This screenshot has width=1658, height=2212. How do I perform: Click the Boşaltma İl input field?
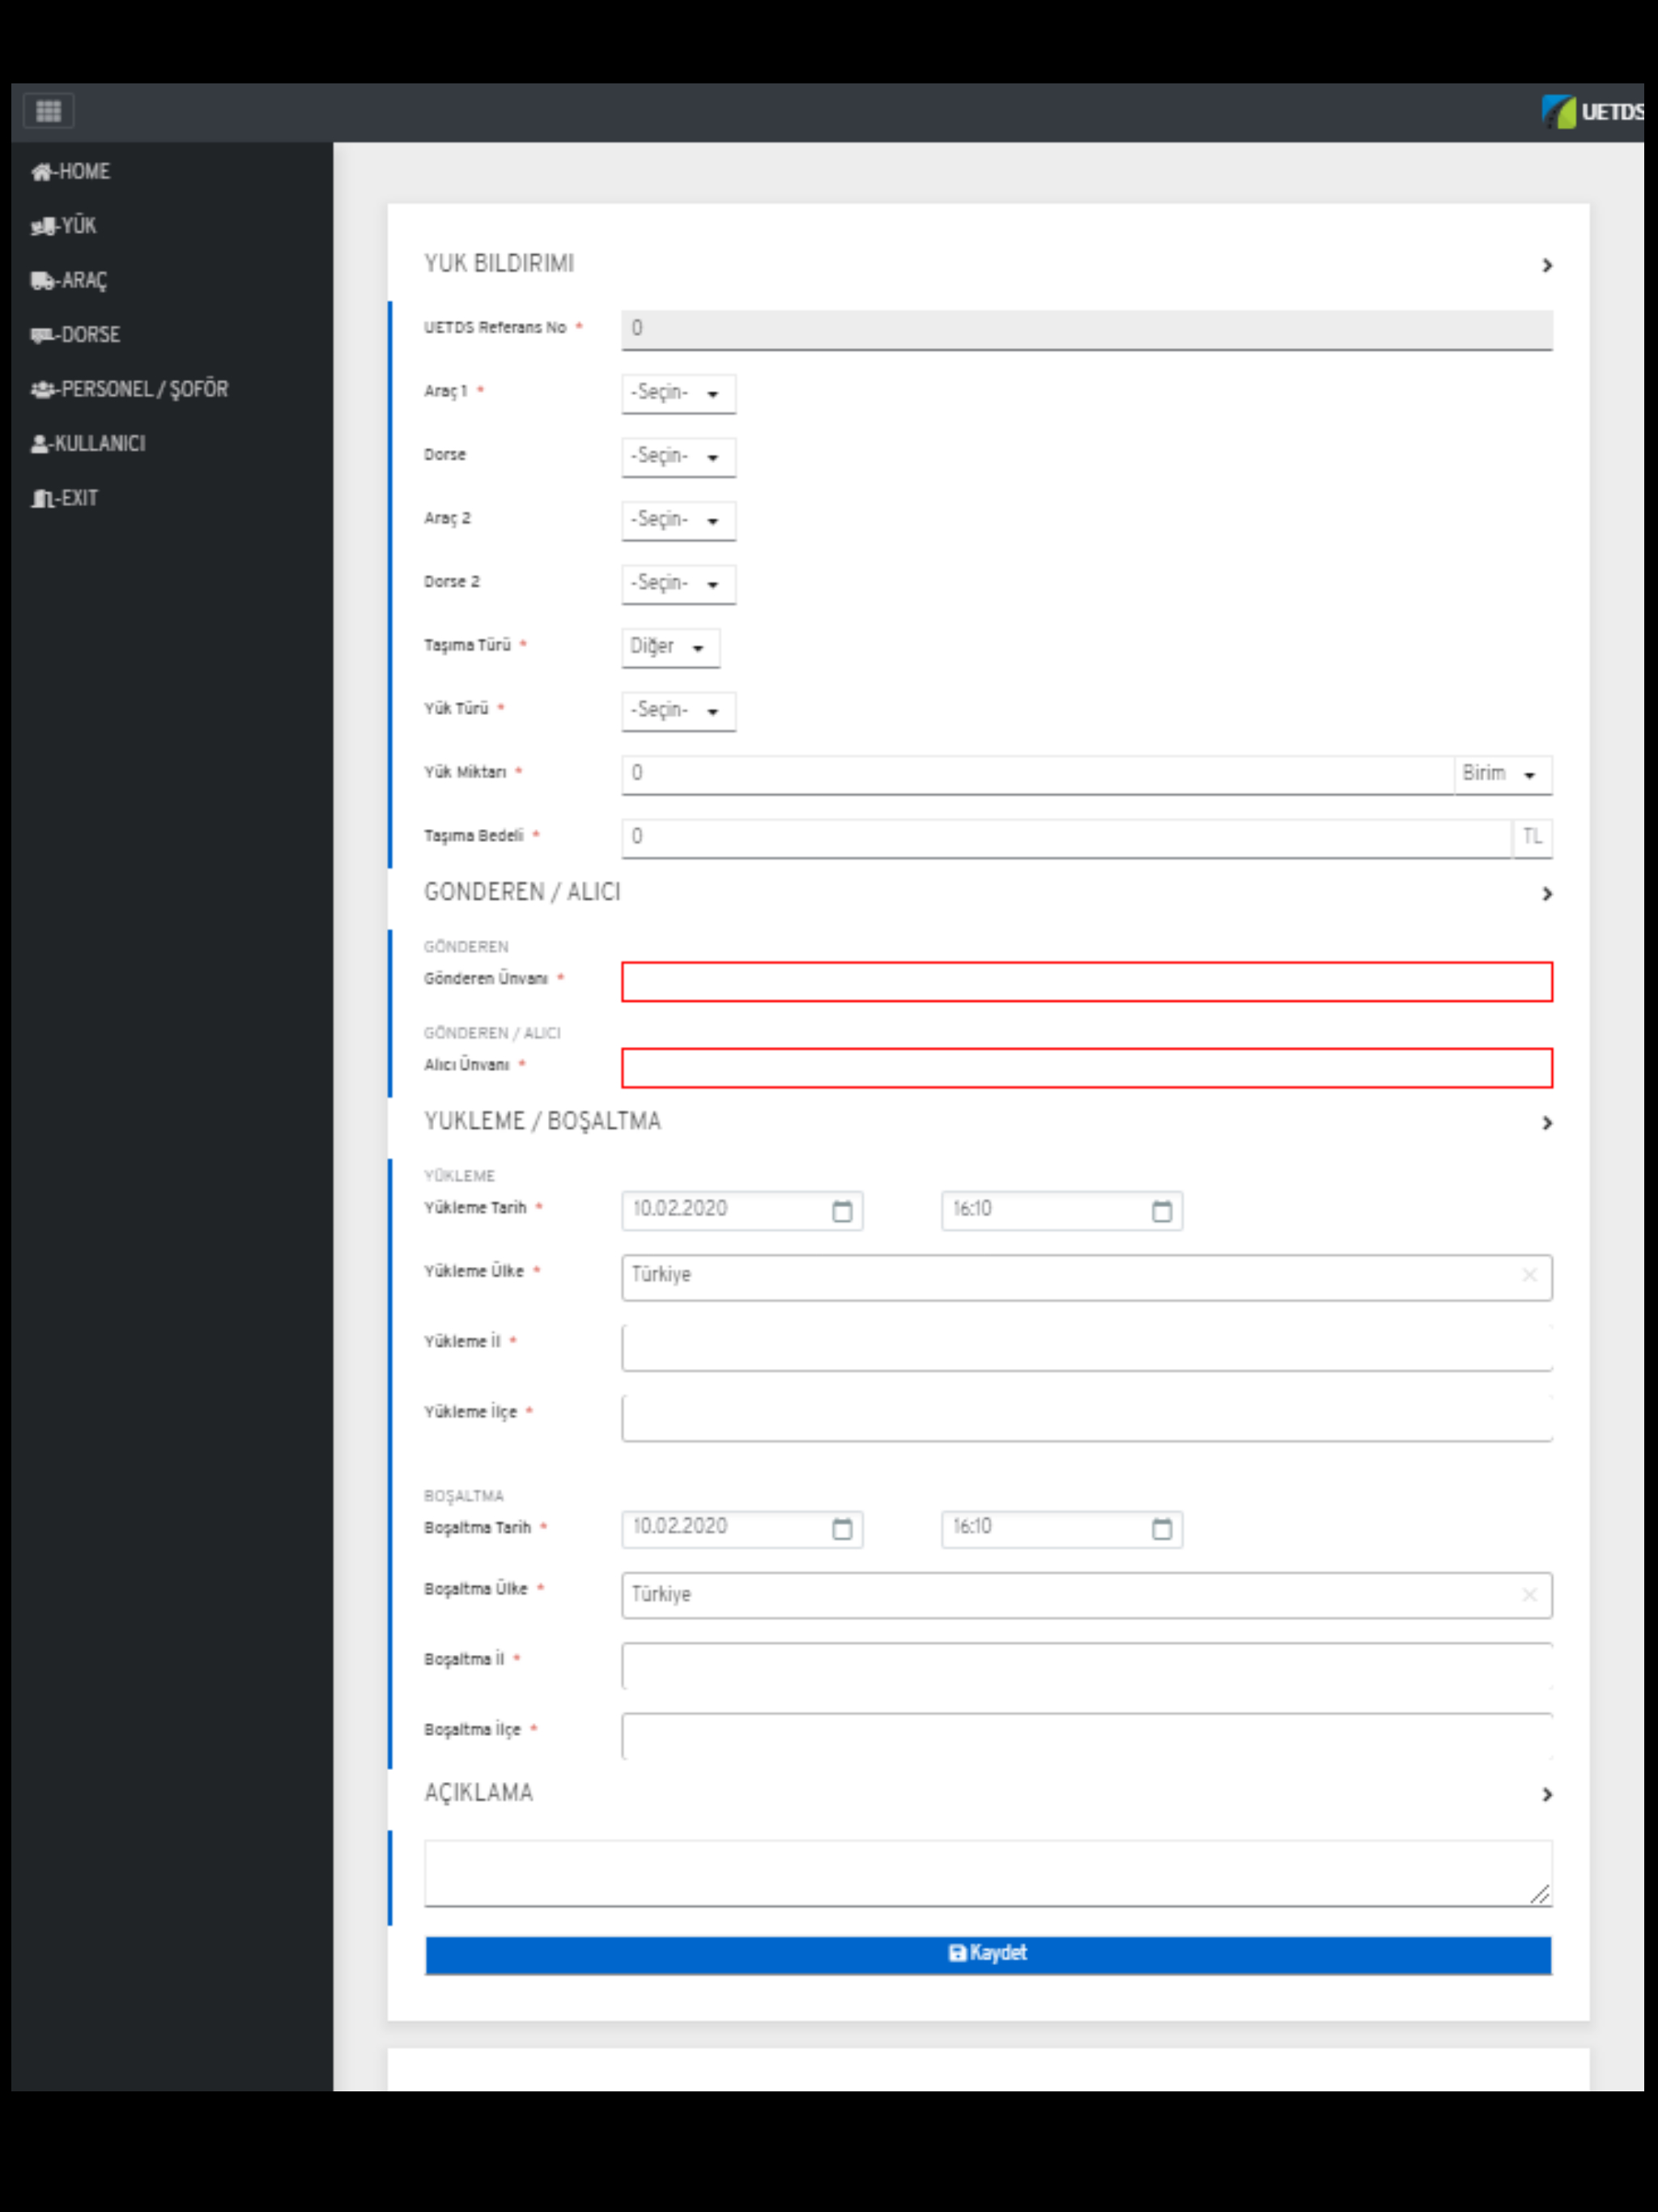coord(1087,1666)
